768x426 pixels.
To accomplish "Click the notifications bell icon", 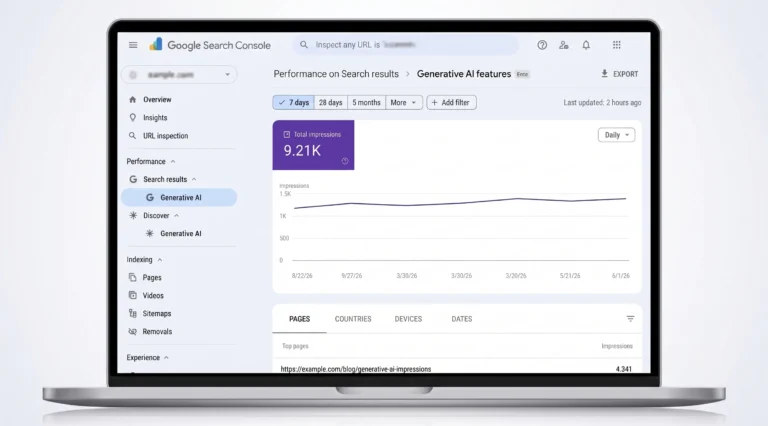I will tap(586, 45).
